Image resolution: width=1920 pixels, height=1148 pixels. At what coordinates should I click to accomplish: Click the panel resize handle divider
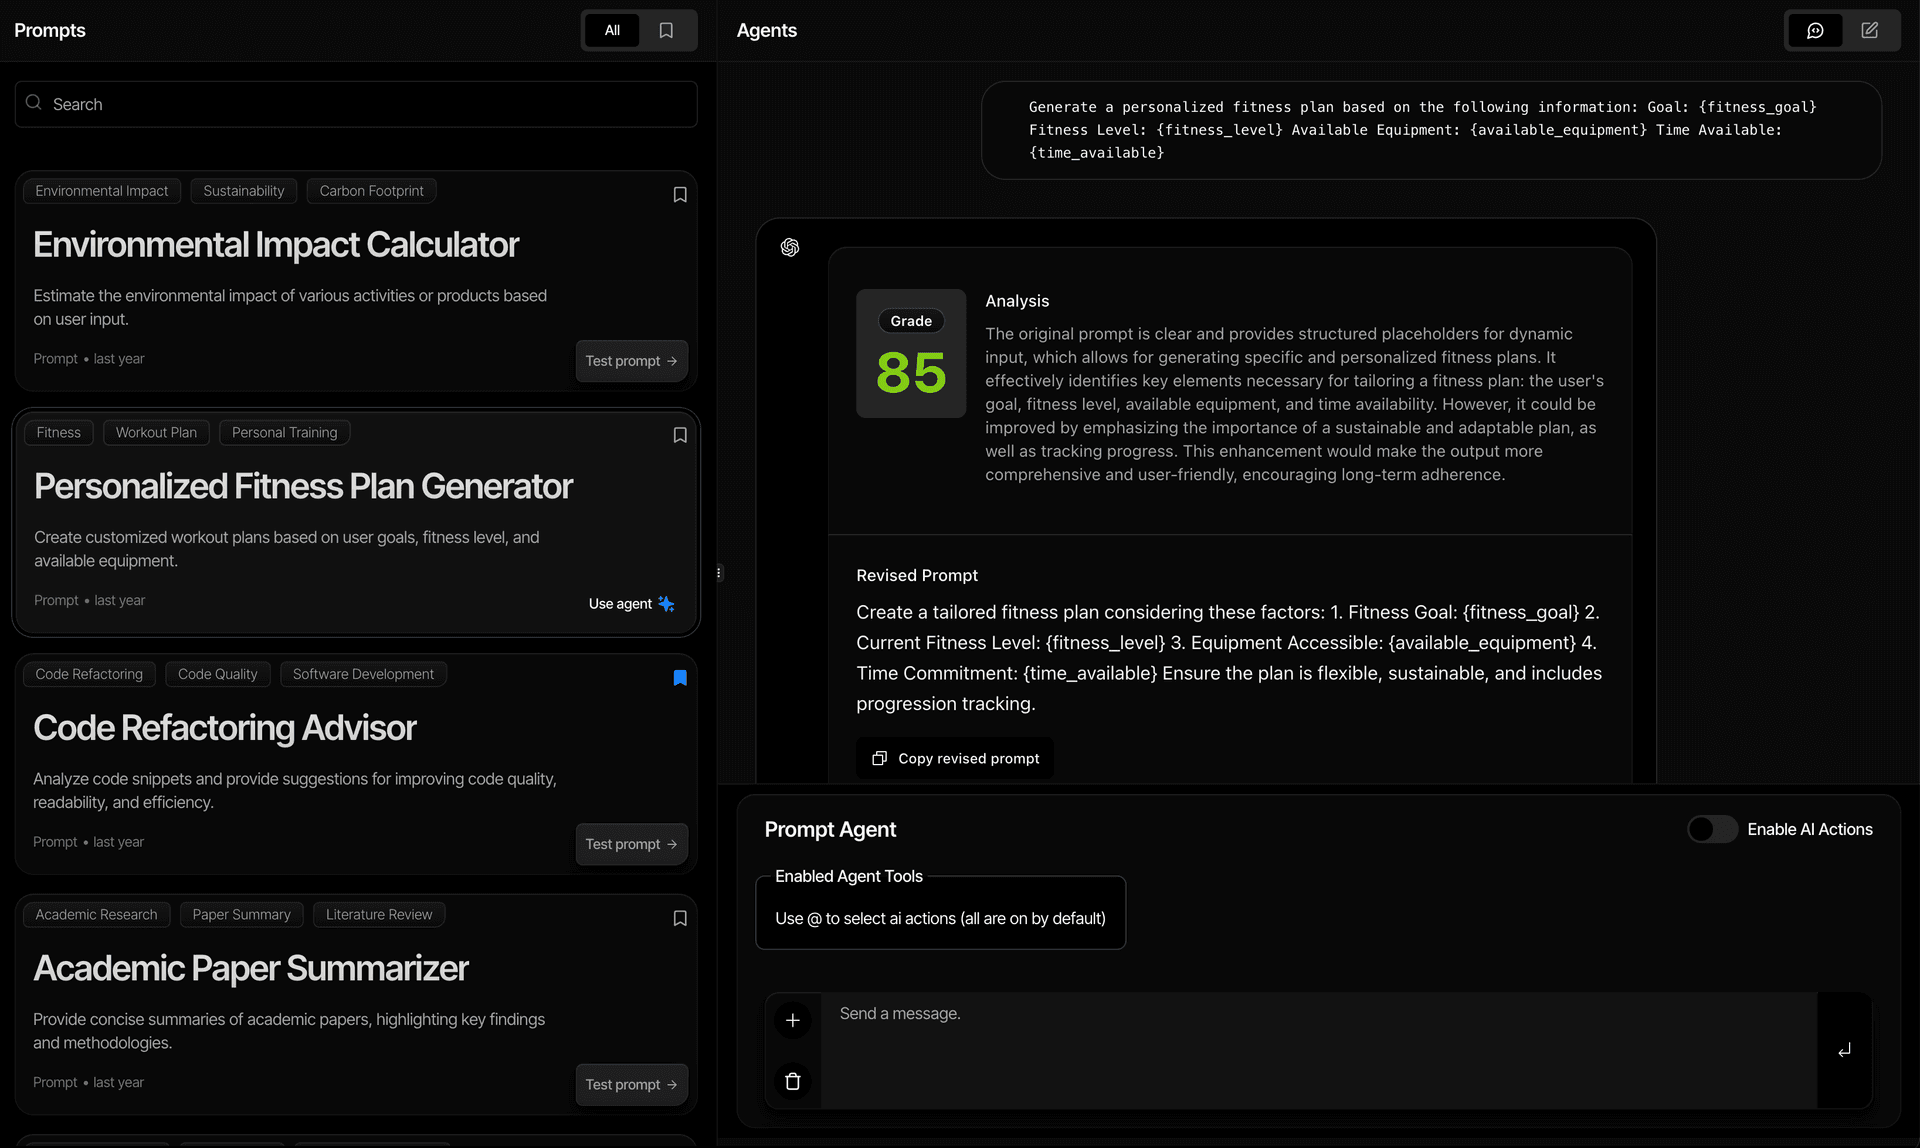tap(718, 573)
